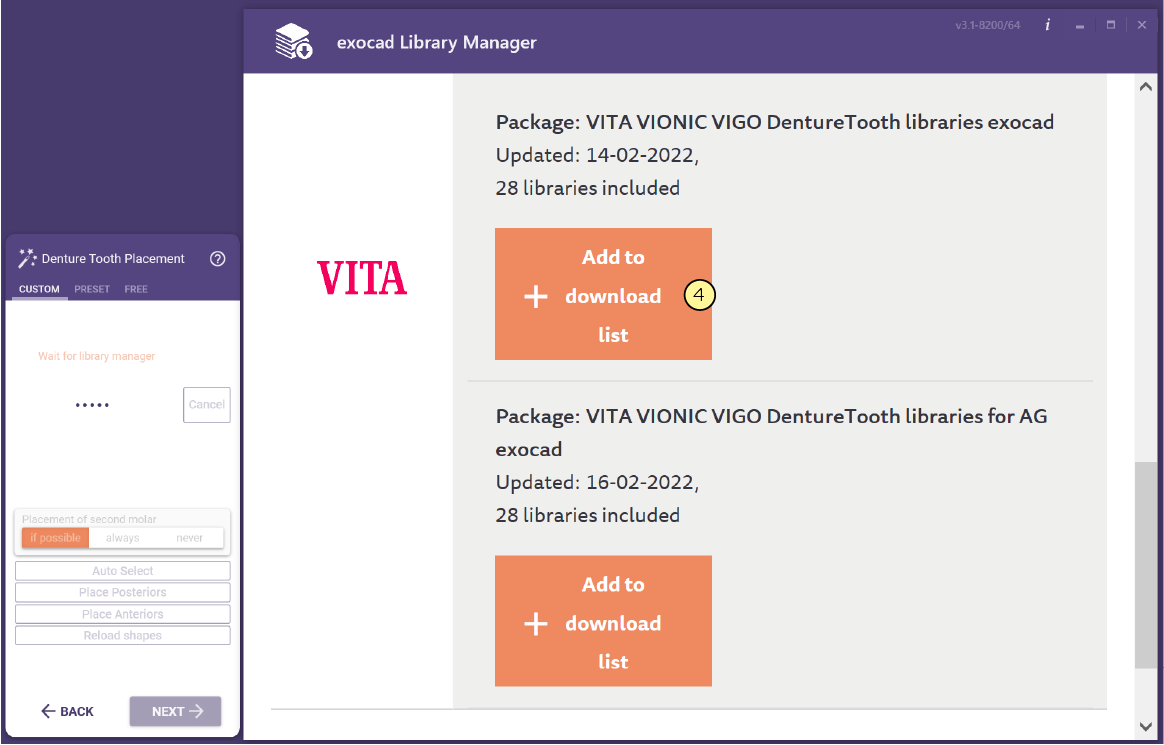
Task: Click the exocad Library Manager logo icon
Action: point(294,42)
